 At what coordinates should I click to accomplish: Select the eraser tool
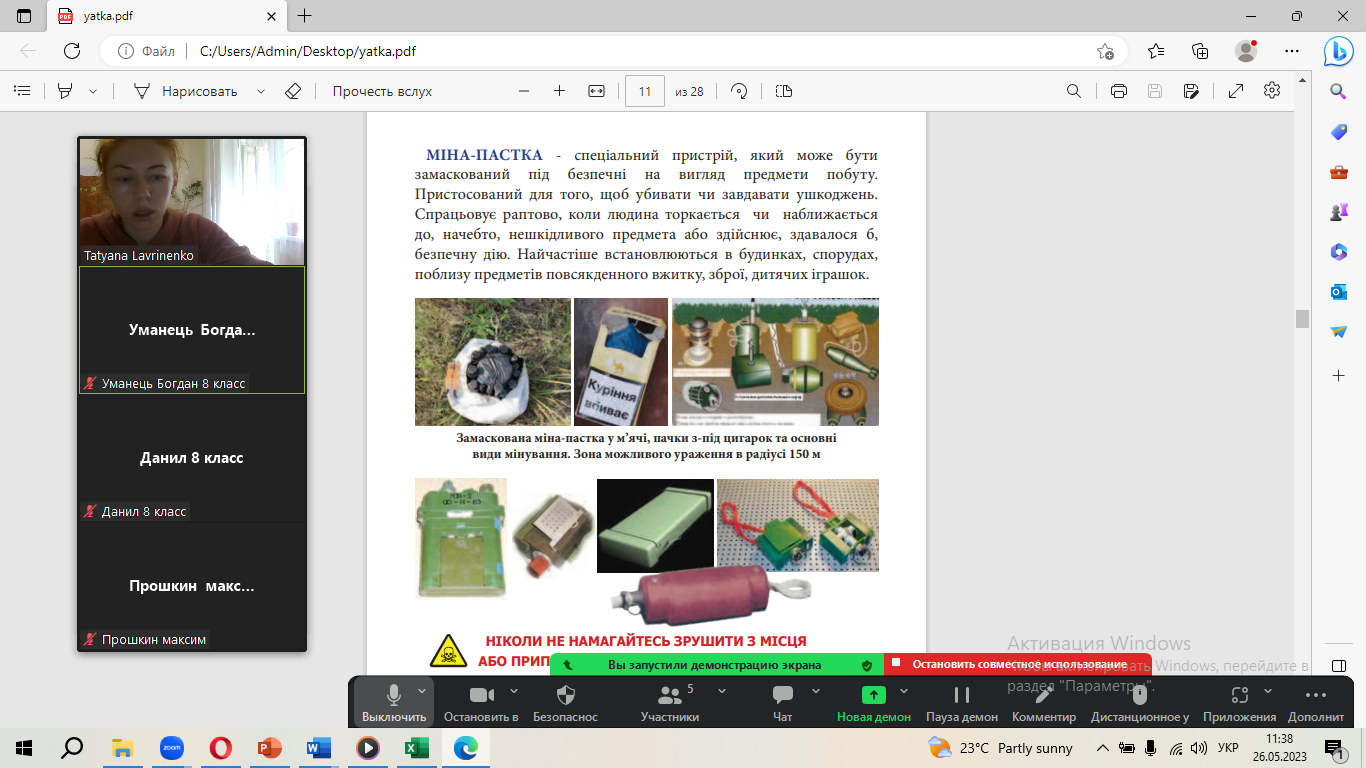[292, 91]
